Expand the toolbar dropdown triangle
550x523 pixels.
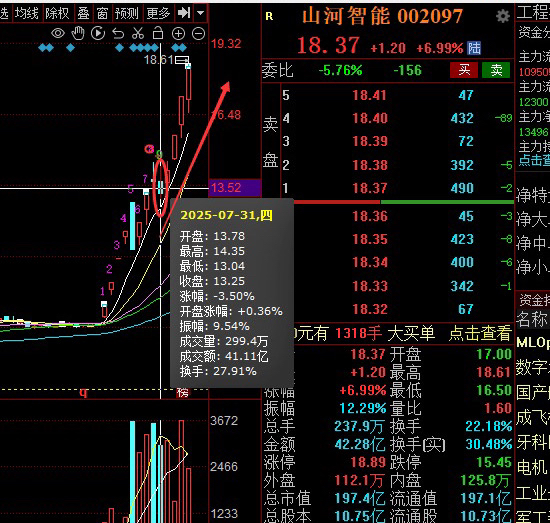coord(200,13)
